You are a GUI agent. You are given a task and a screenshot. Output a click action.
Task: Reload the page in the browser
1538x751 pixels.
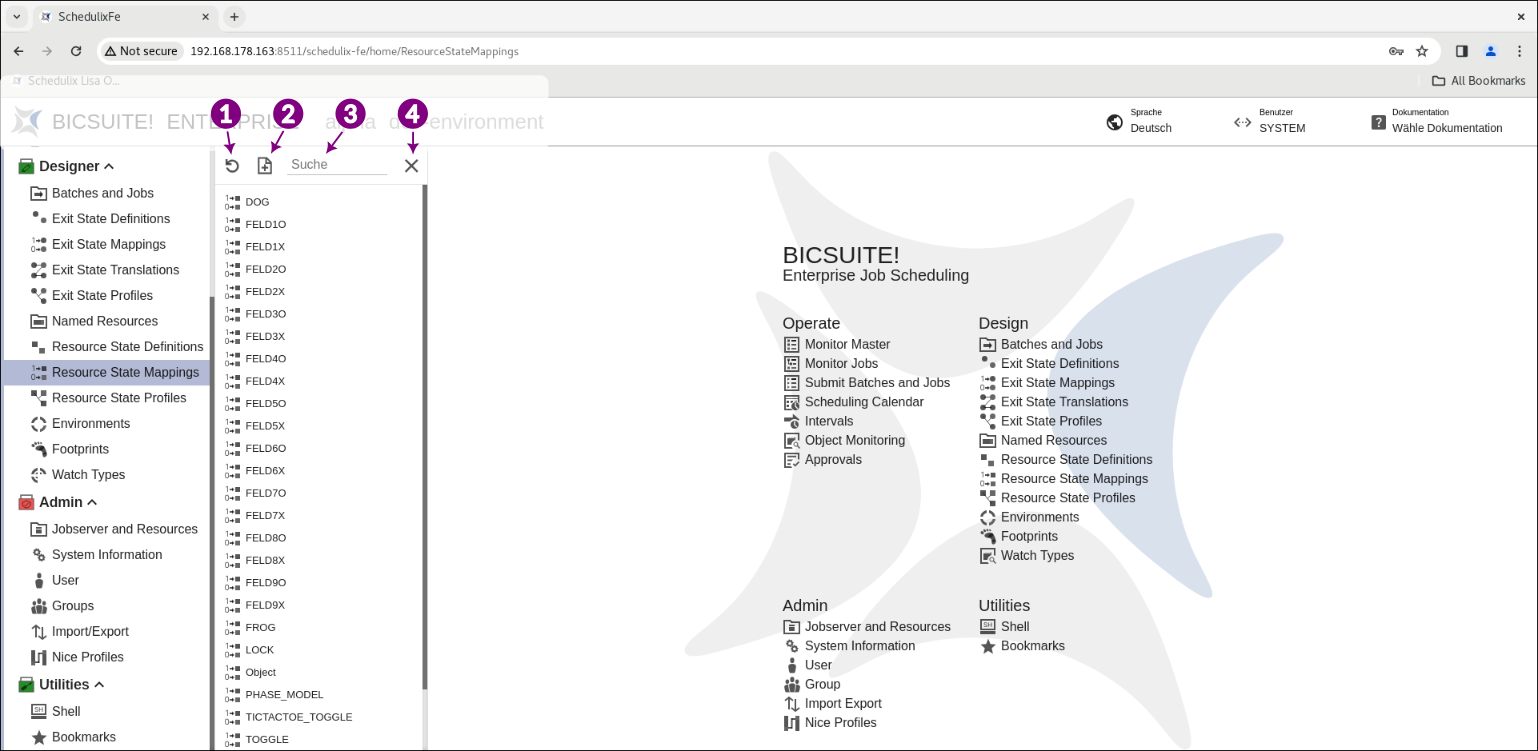[76, 51]
